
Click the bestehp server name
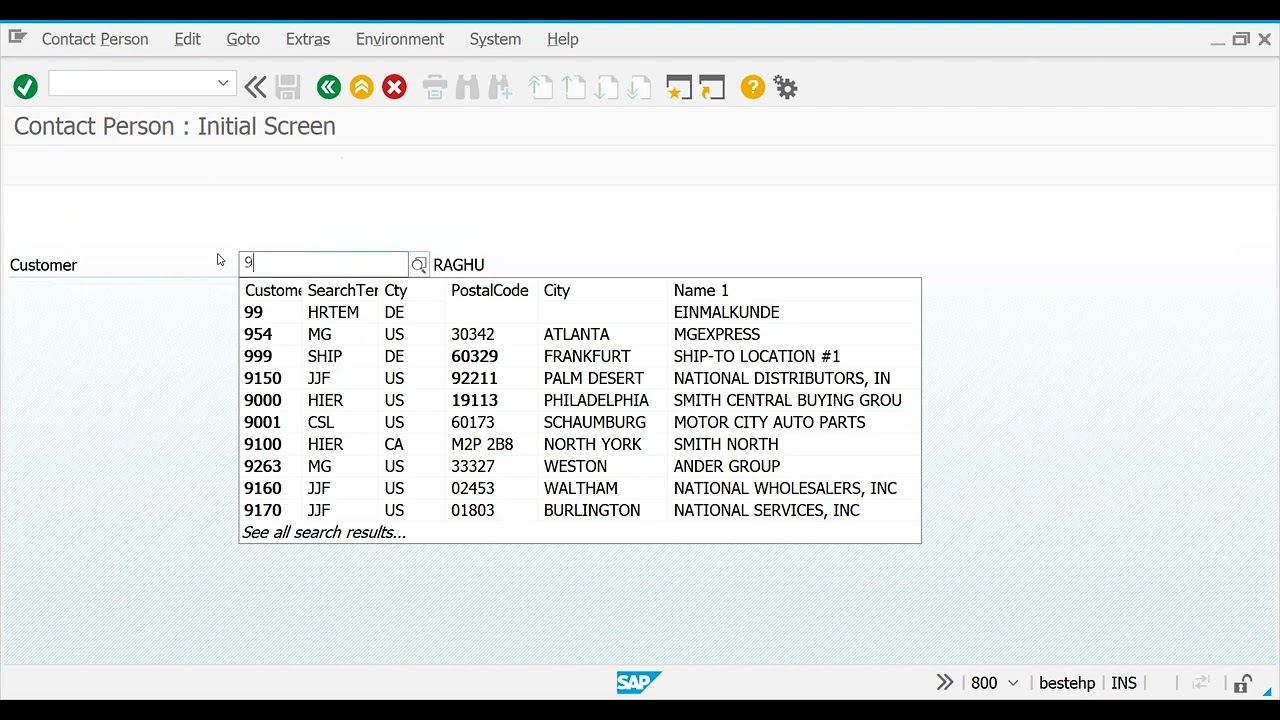[1067, 683]
